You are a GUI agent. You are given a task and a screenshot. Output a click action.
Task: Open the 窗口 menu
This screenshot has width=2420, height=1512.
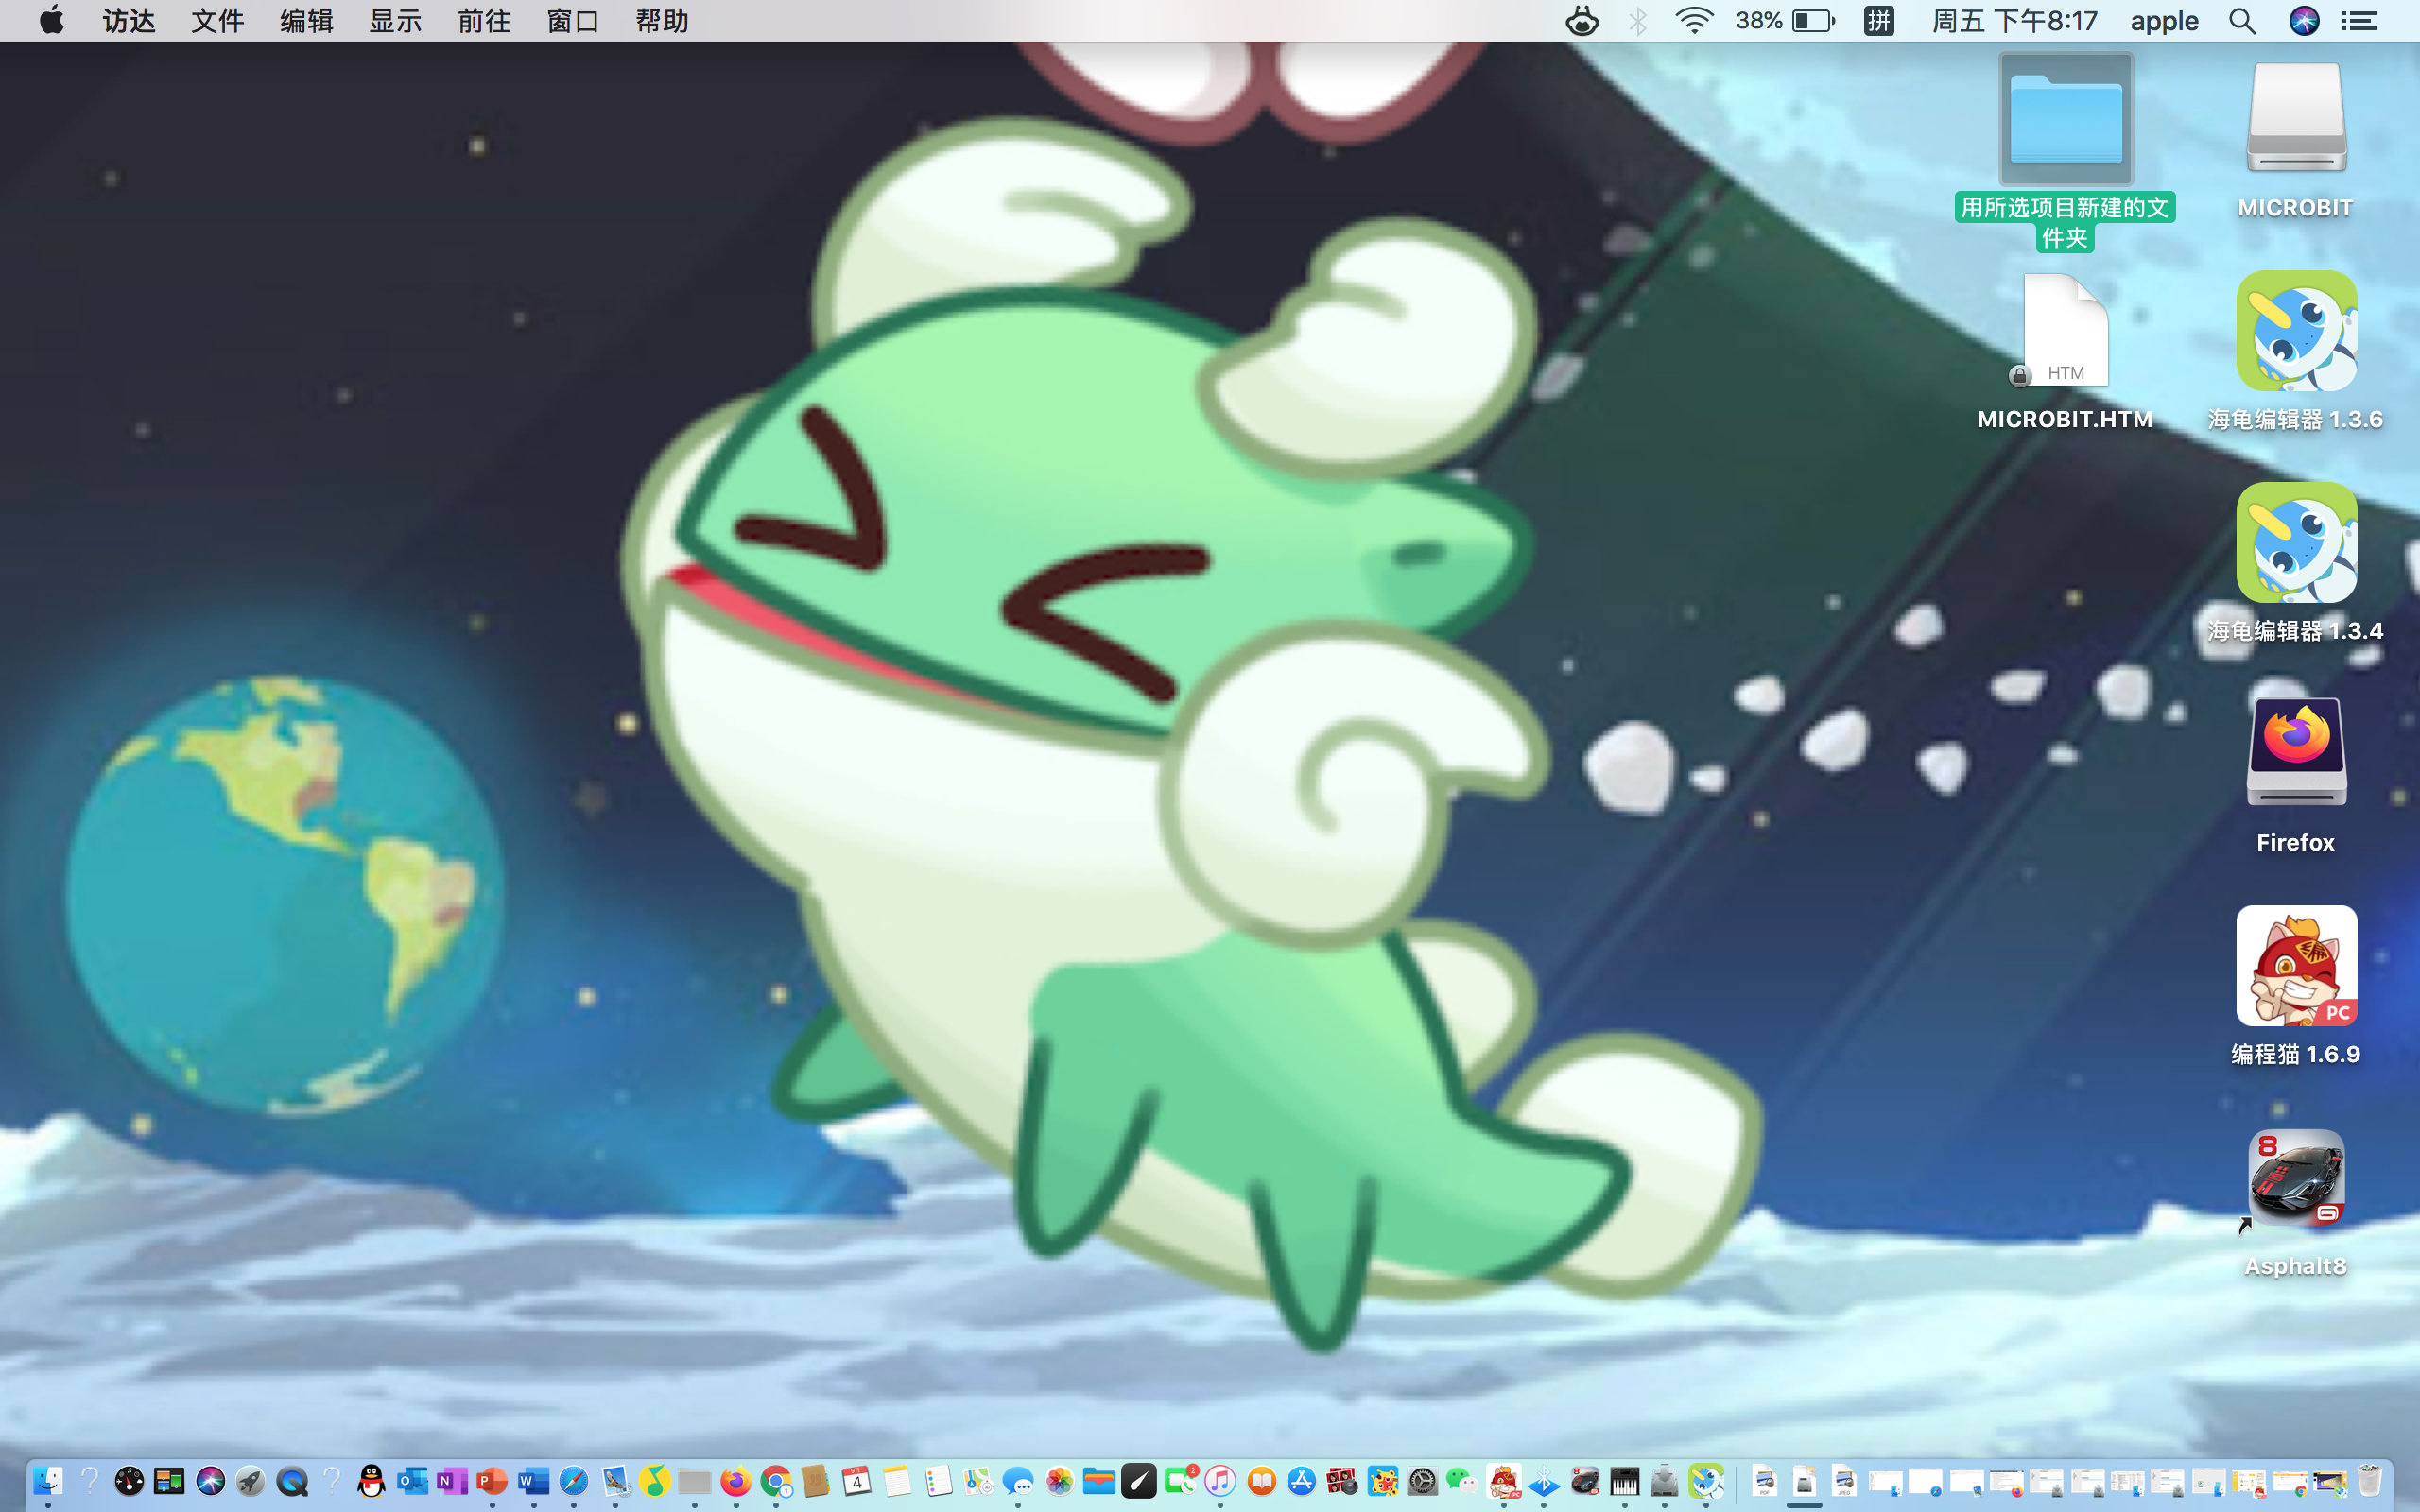(574, 21)
